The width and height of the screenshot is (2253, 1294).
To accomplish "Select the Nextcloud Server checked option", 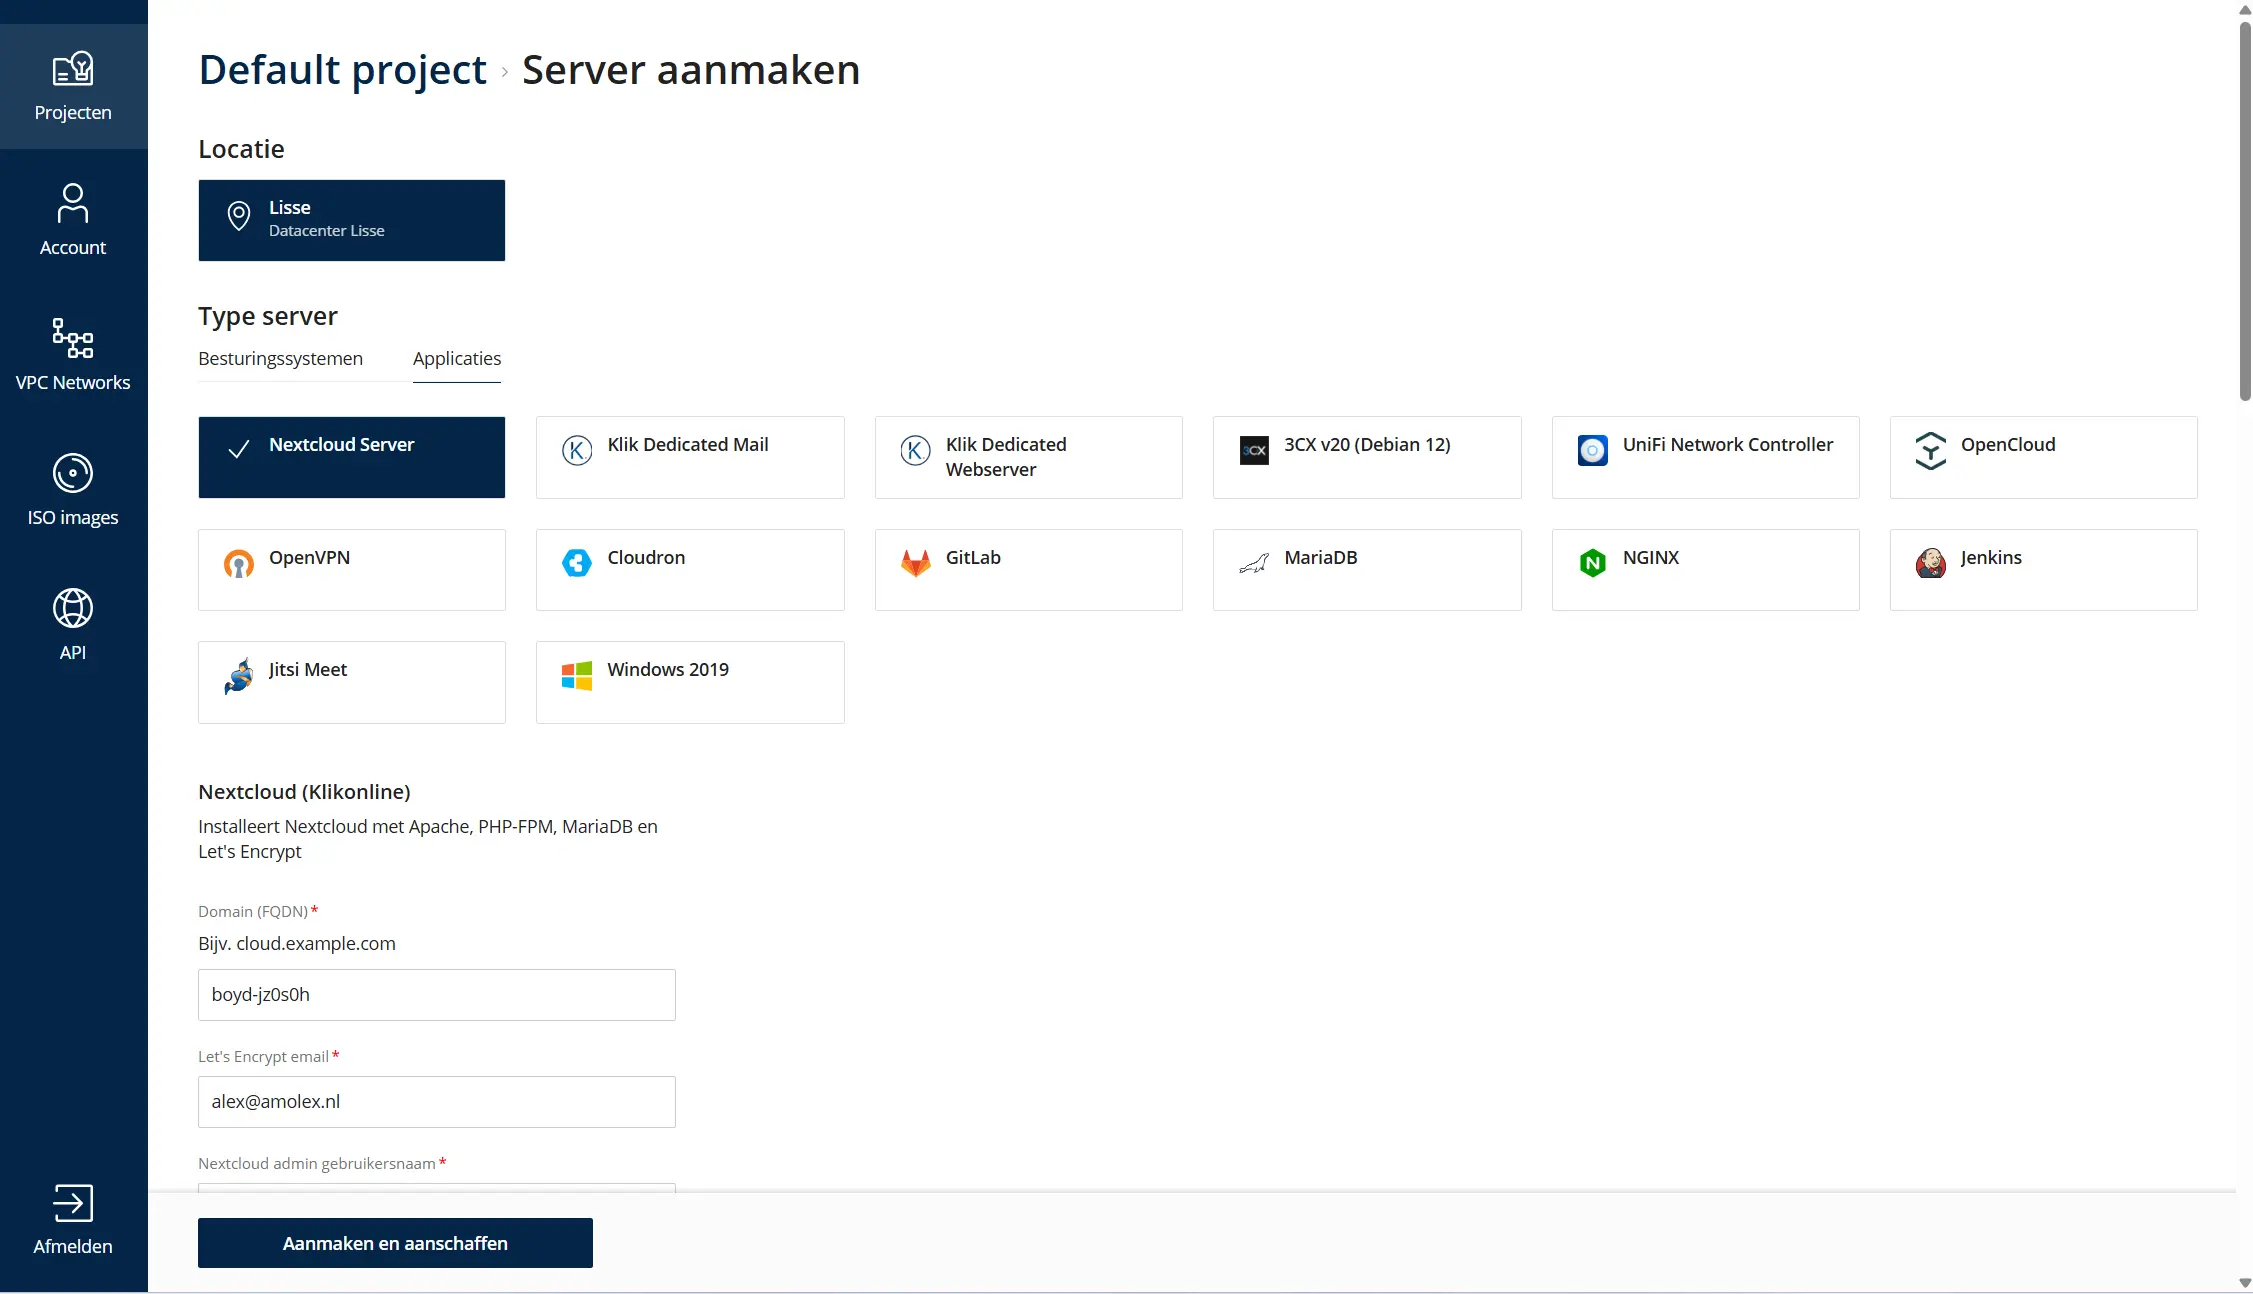I will [352, 457].
